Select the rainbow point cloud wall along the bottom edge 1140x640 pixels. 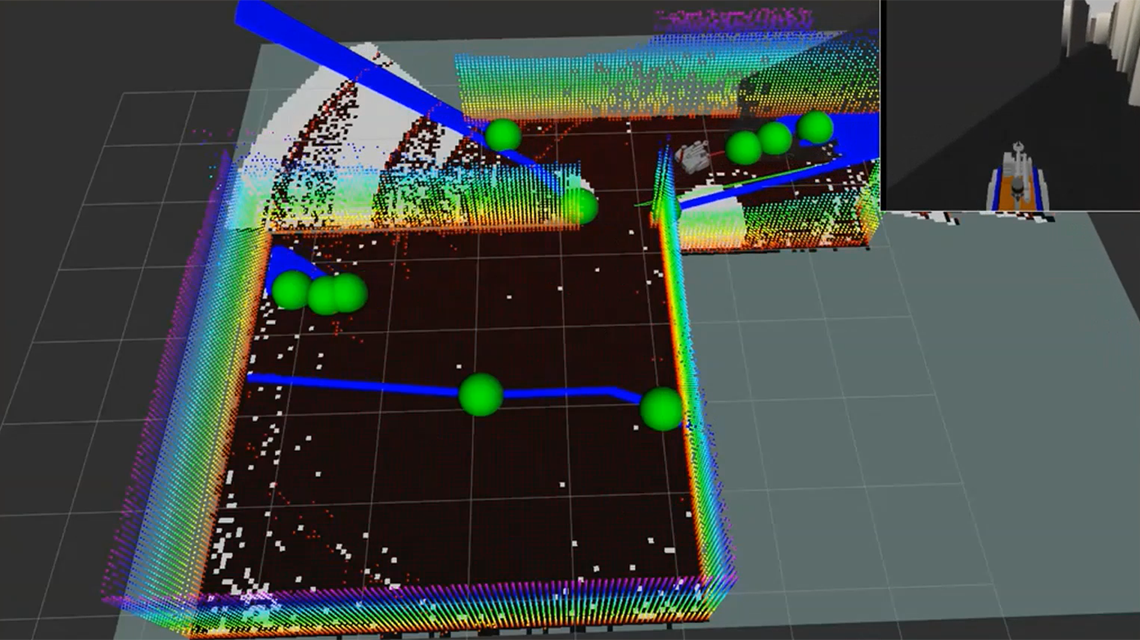pos(450,608)
